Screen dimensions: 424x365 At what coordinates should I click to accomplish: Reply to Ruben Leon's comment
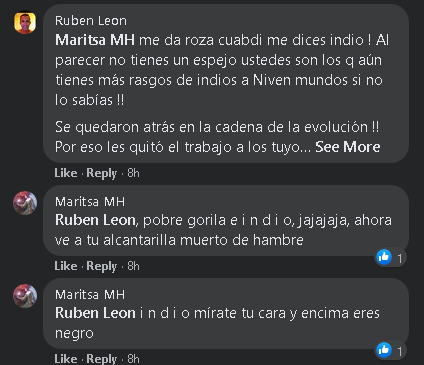(102, 173)
